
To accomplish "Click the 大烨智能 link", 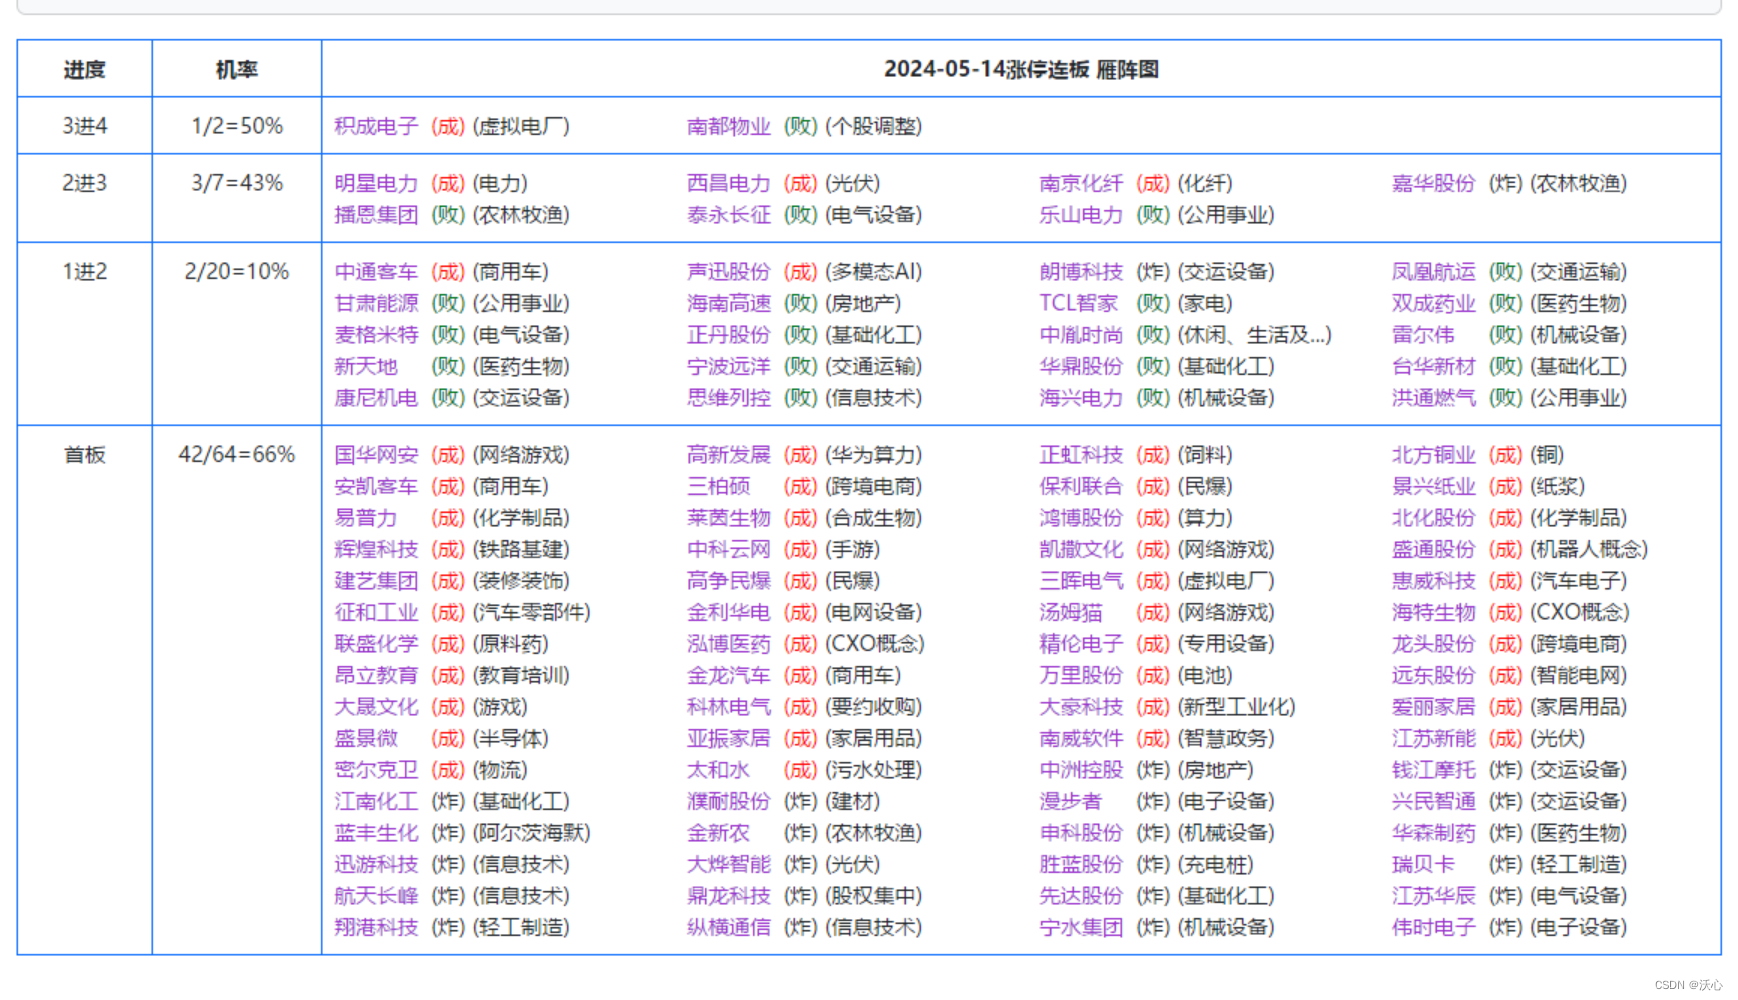I will 729,865.
